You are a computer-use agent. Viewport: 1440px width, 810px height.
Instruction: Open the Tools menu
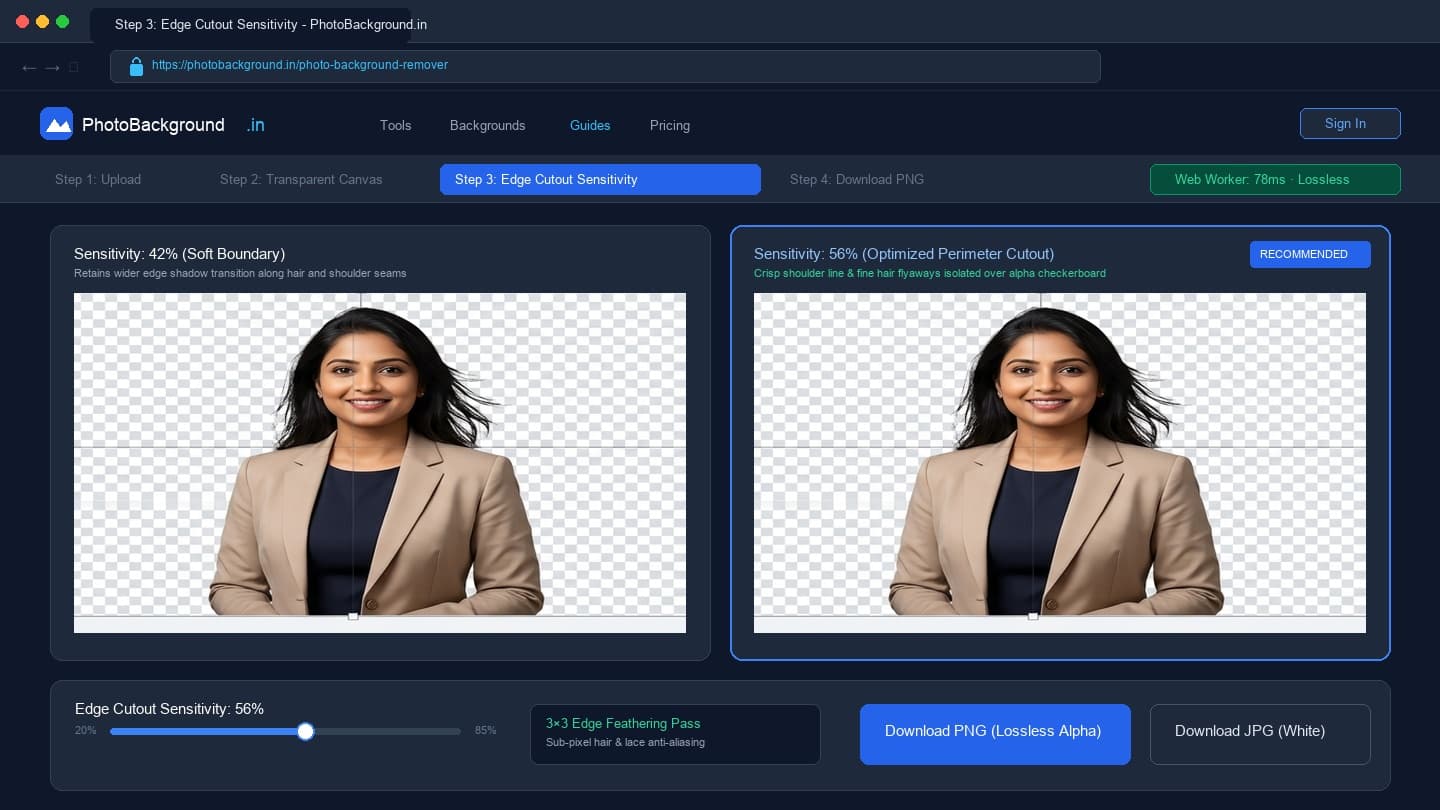pos(395,125)
